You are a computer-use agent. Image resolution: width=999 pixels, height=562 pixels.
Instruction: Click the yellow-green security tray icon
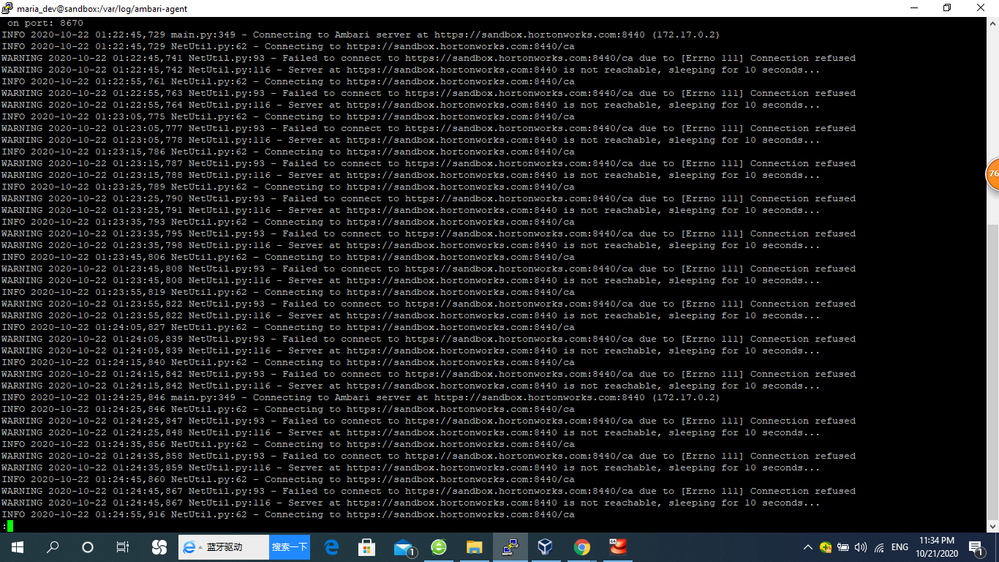(x=826, y=547)
